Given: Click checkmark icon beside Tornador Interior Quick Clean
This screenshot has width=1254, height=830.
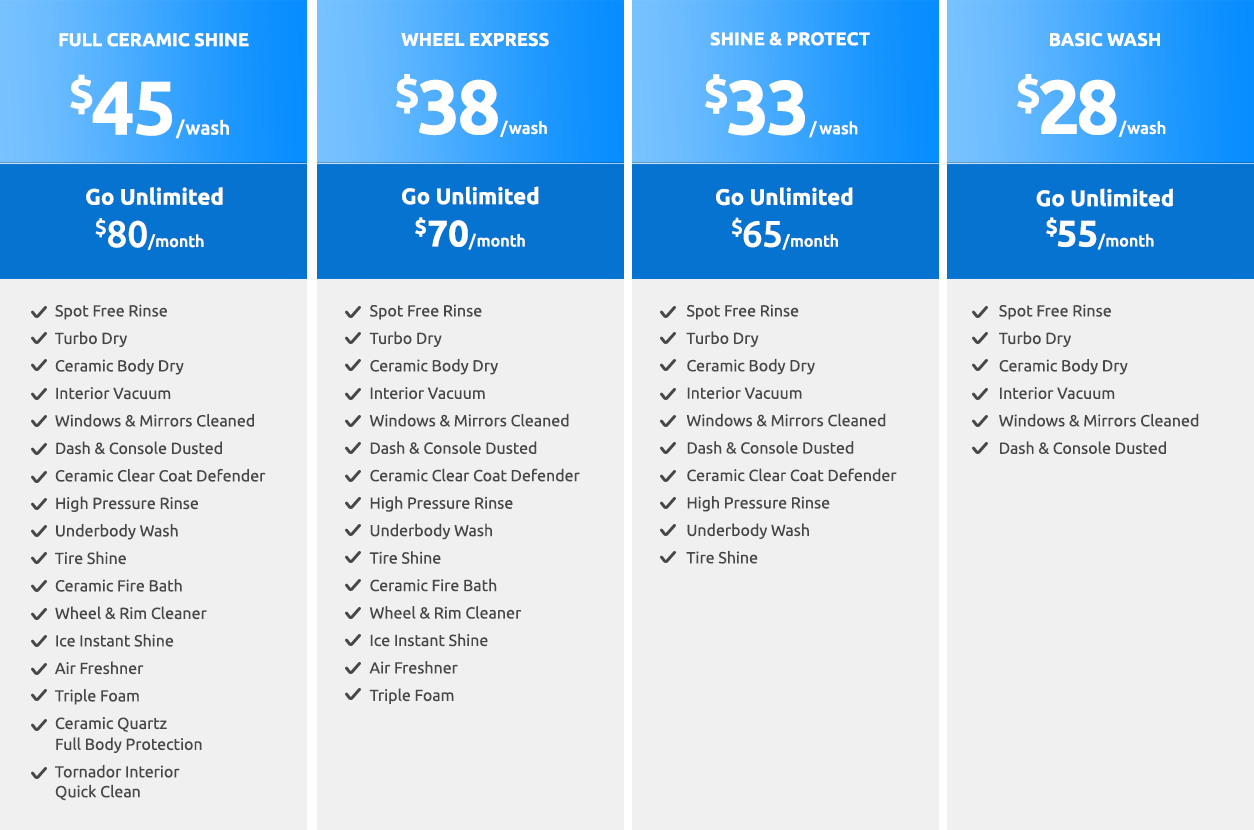Looking at the screenshot, I should coord(39,773).
